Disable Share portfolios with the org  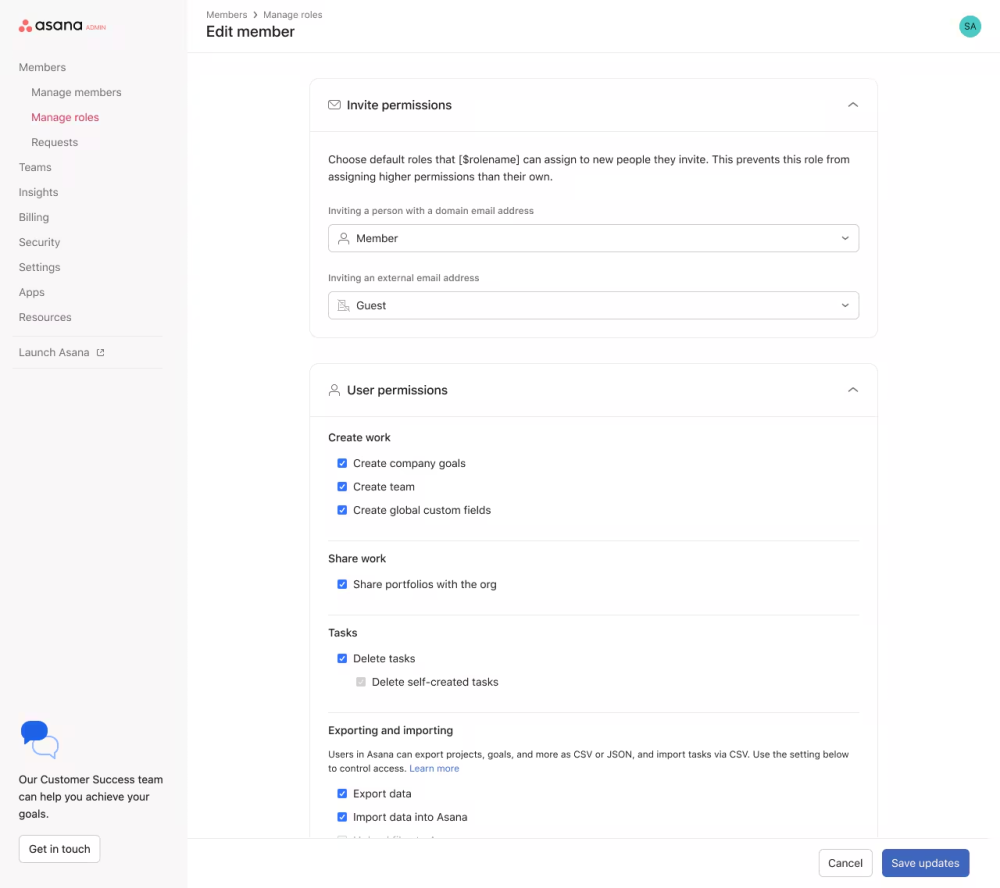tap(342, 585)
